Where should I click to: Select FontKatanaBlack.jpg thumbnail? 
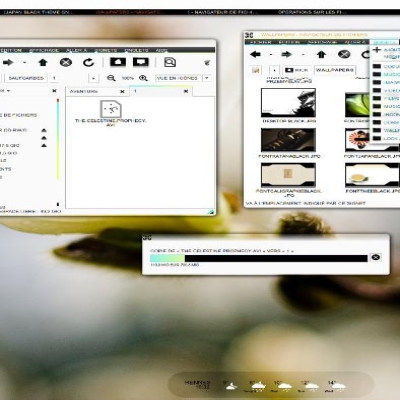[x=288, y=140]
